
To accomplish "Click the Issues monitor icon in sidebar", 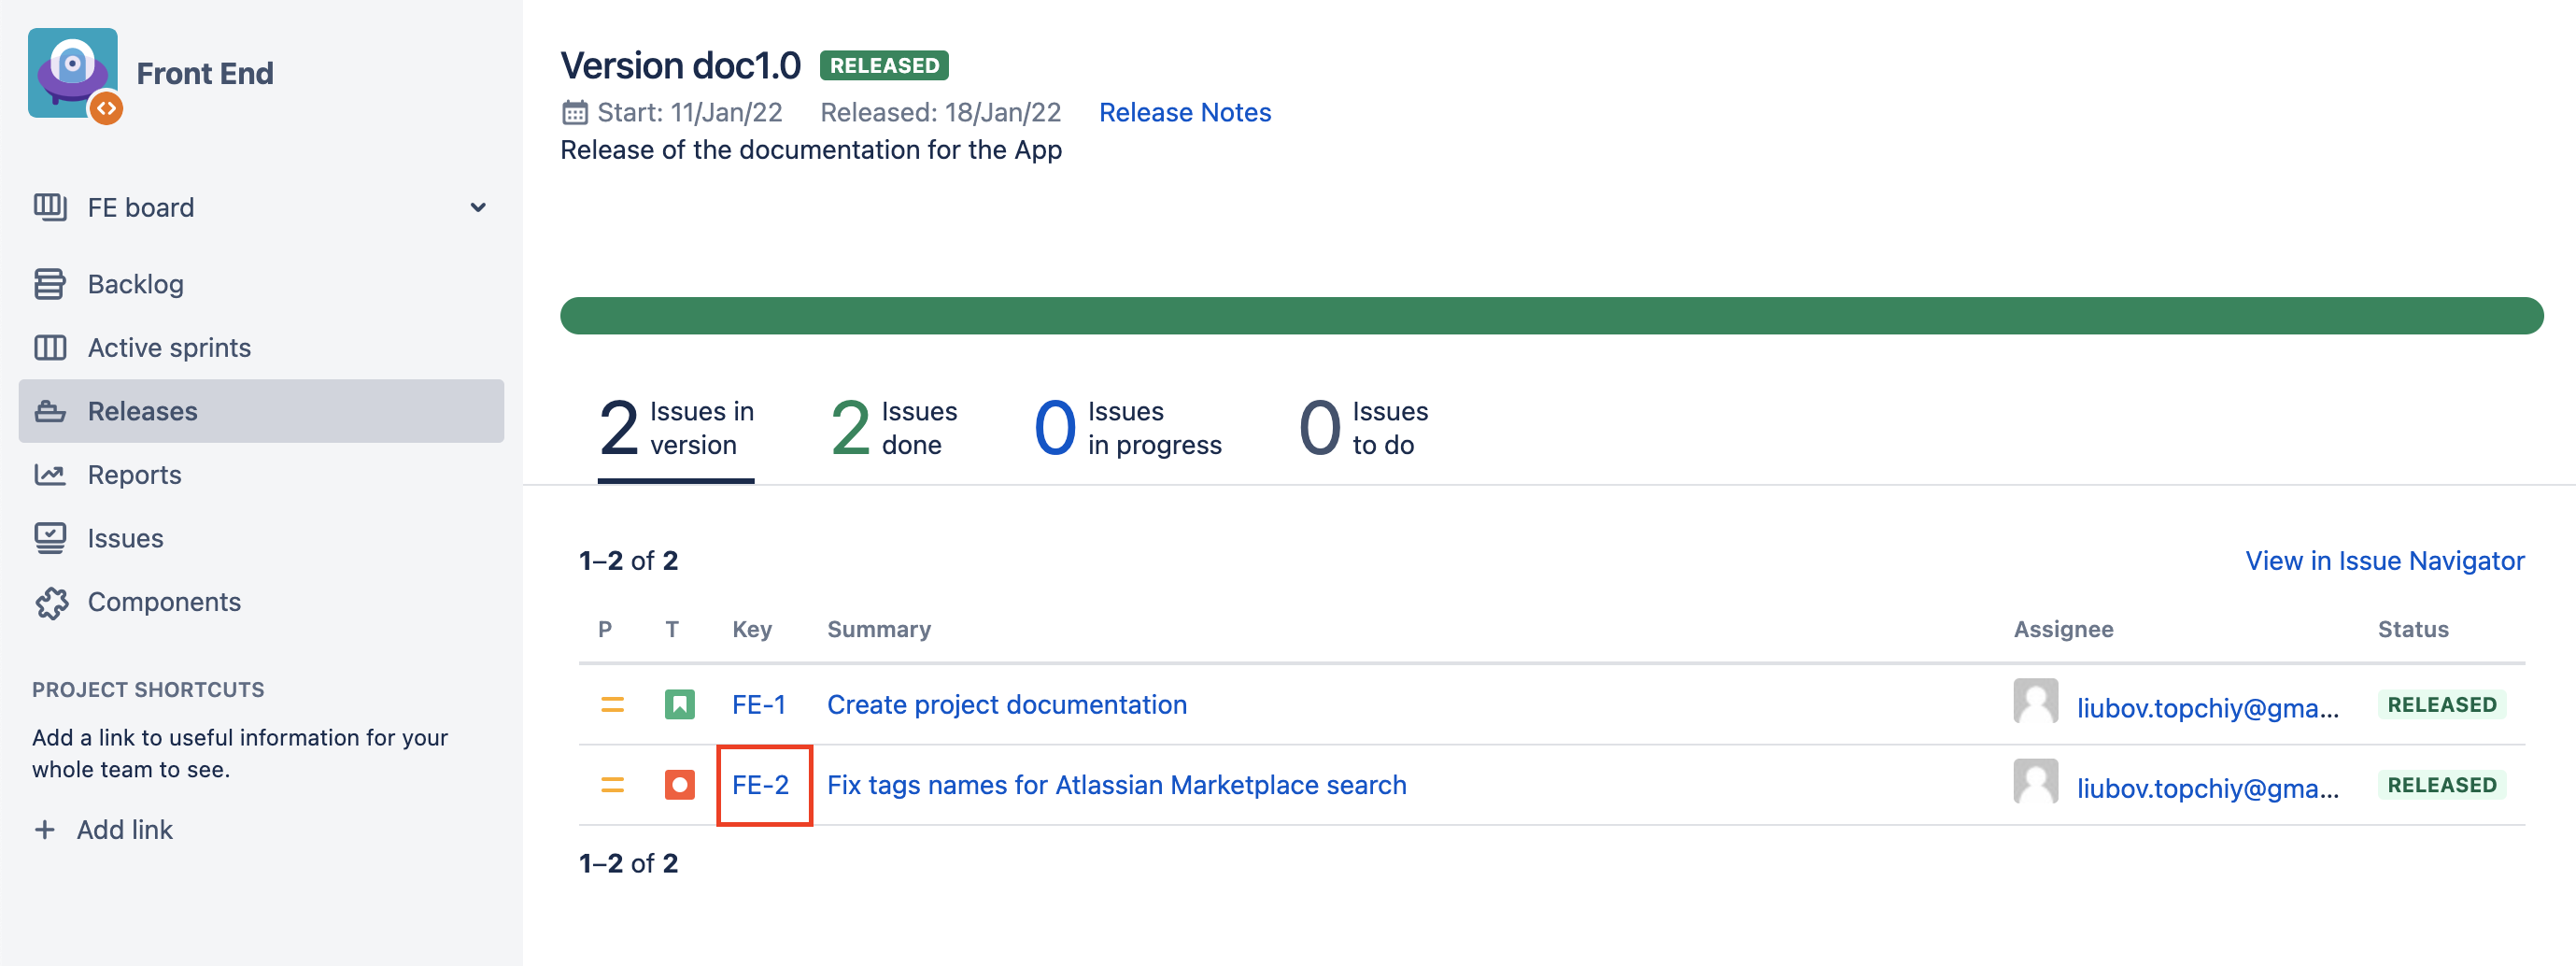I will coord(50,538).
